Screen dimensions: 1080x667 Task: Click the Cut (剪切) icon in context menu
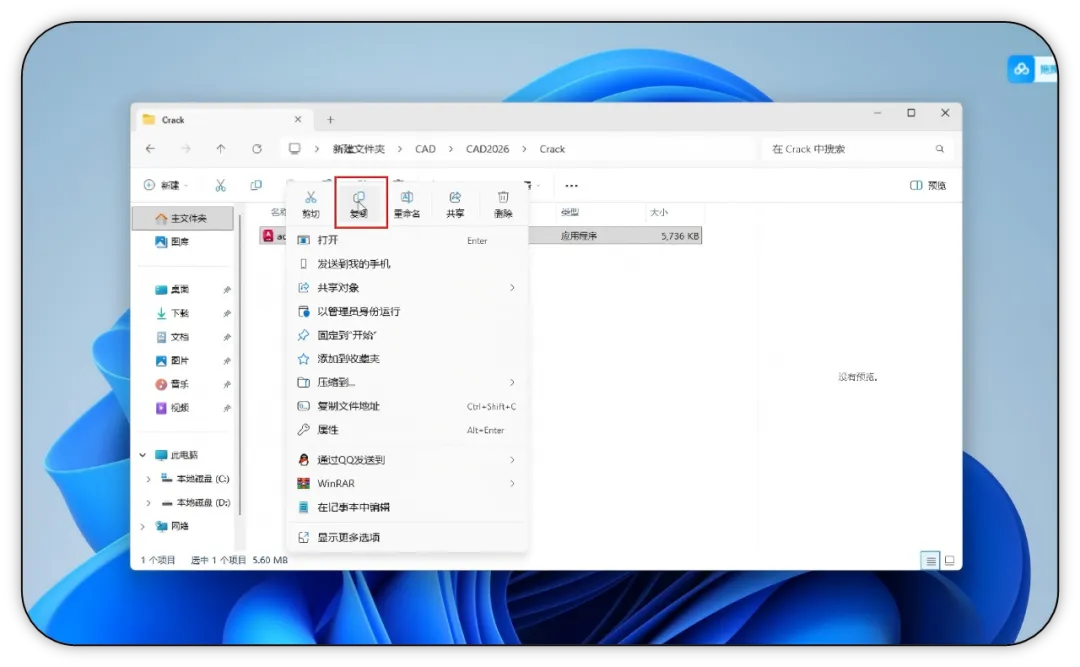pos(311,198)
